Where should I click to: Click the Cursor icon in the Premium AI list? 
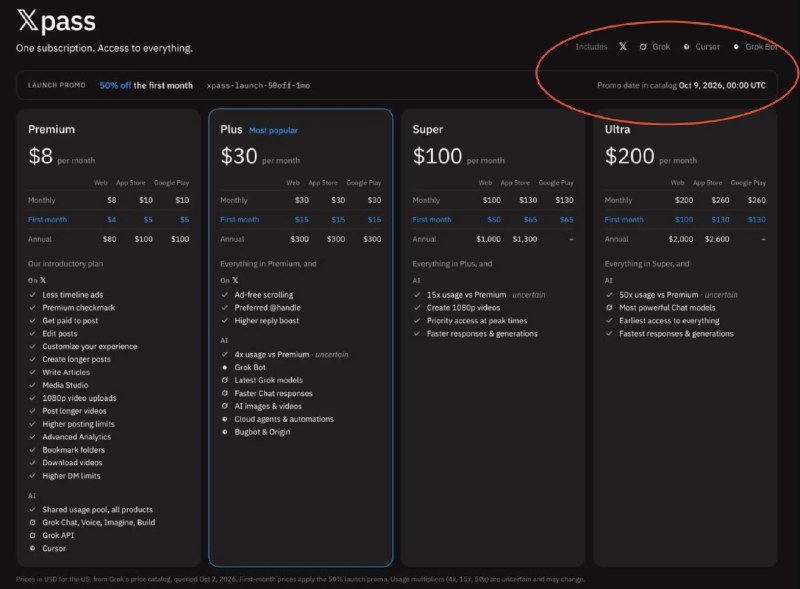32,549
